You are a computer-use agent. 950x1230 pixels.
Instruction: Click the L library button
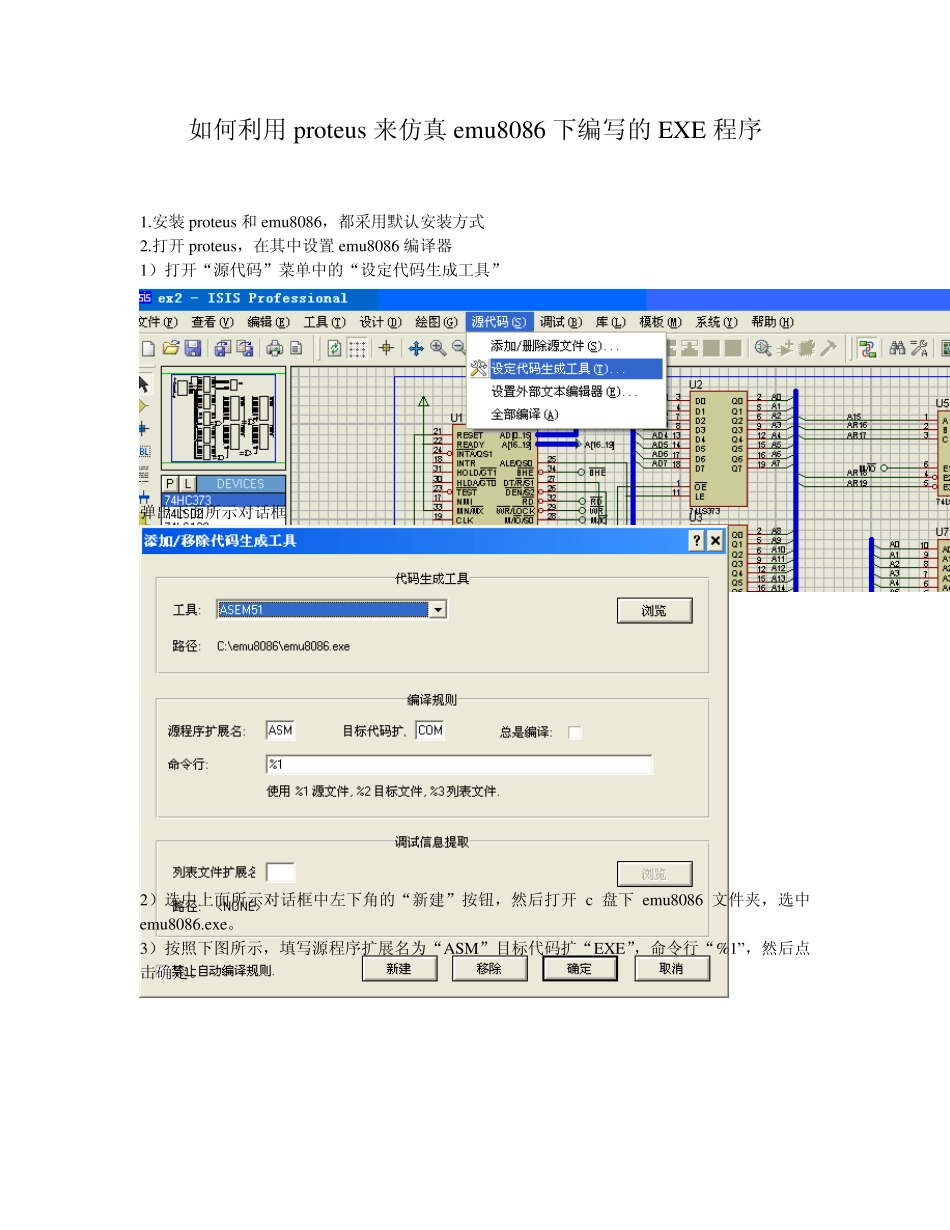pos(187,484)
